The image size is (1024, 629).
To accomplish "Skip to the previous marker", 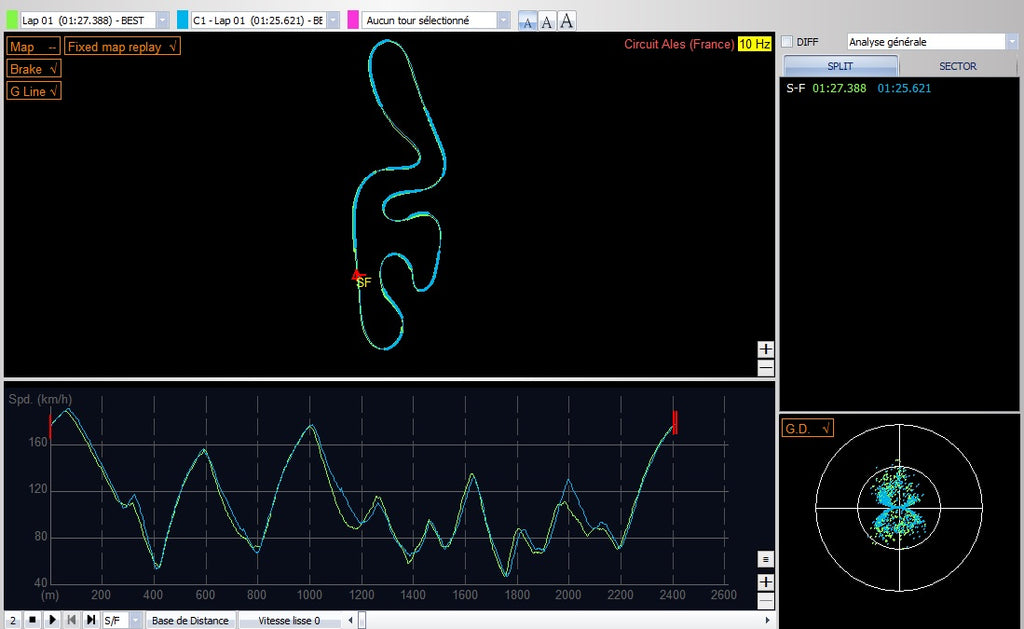I will [x=72, y=620].
